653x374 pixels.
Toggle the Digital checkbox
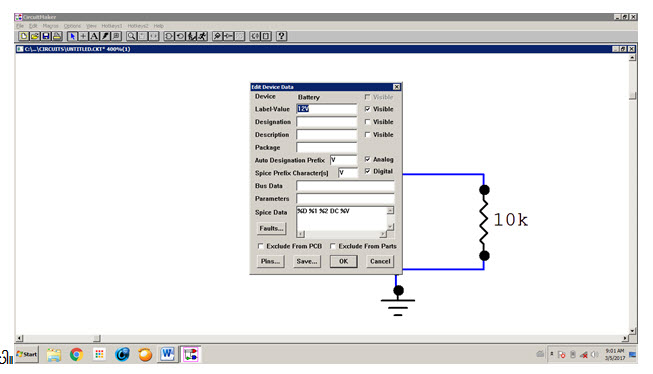(367, 171)
